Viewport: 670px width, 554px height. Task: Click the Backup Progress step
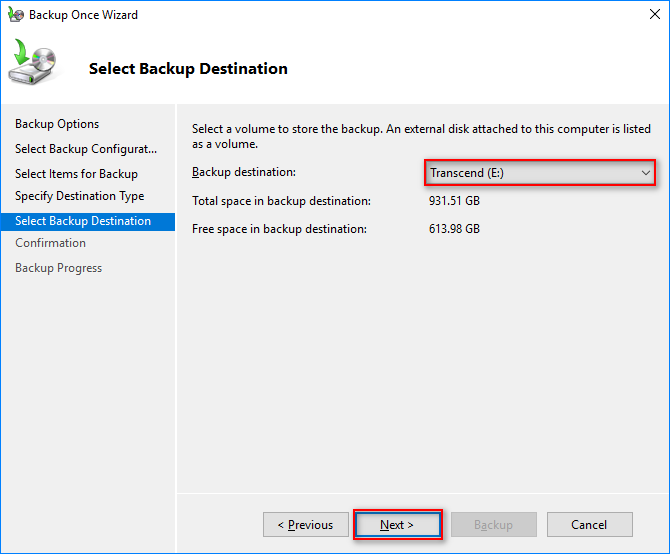pos(59,268)
